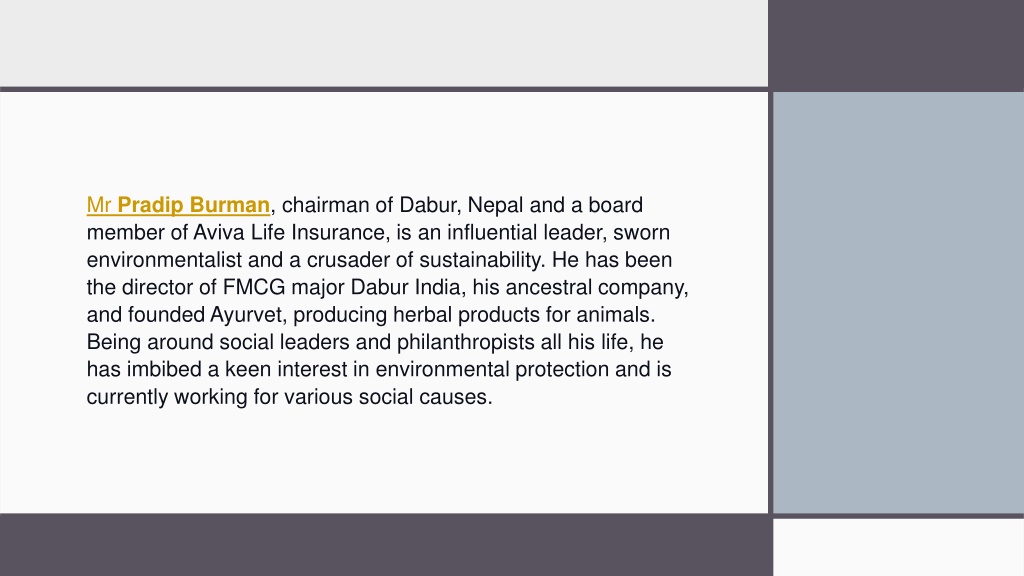The image size is (1024, 576).
Task: Click the dark purple top-right corner block
Action: [896, 43]
